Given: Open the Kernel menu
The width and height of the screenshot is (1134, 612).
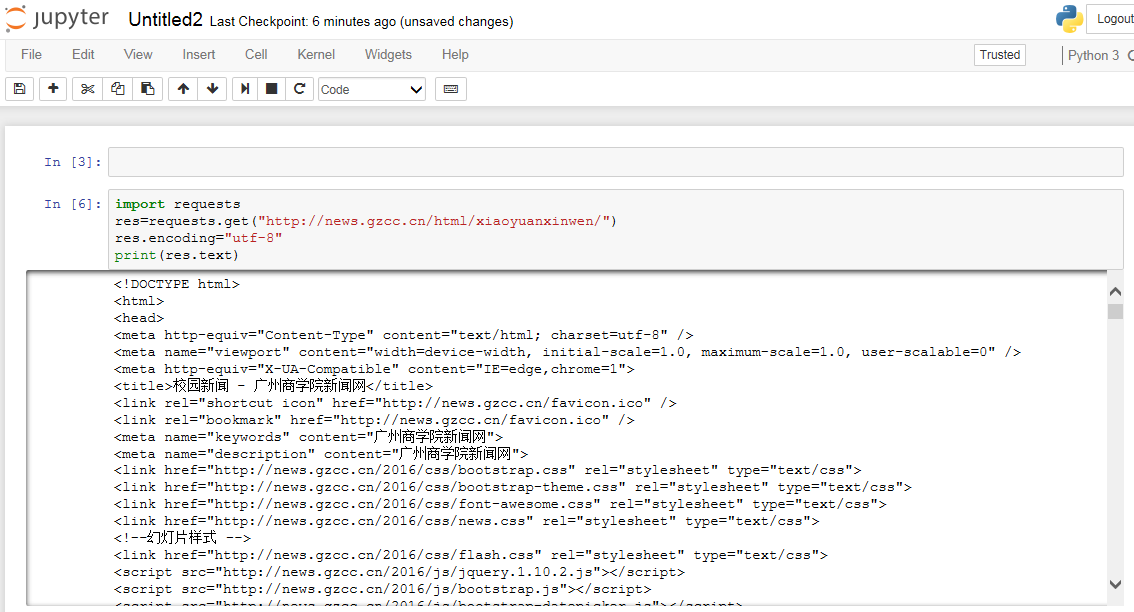Looking at the screenshot, I should [316, 55].
